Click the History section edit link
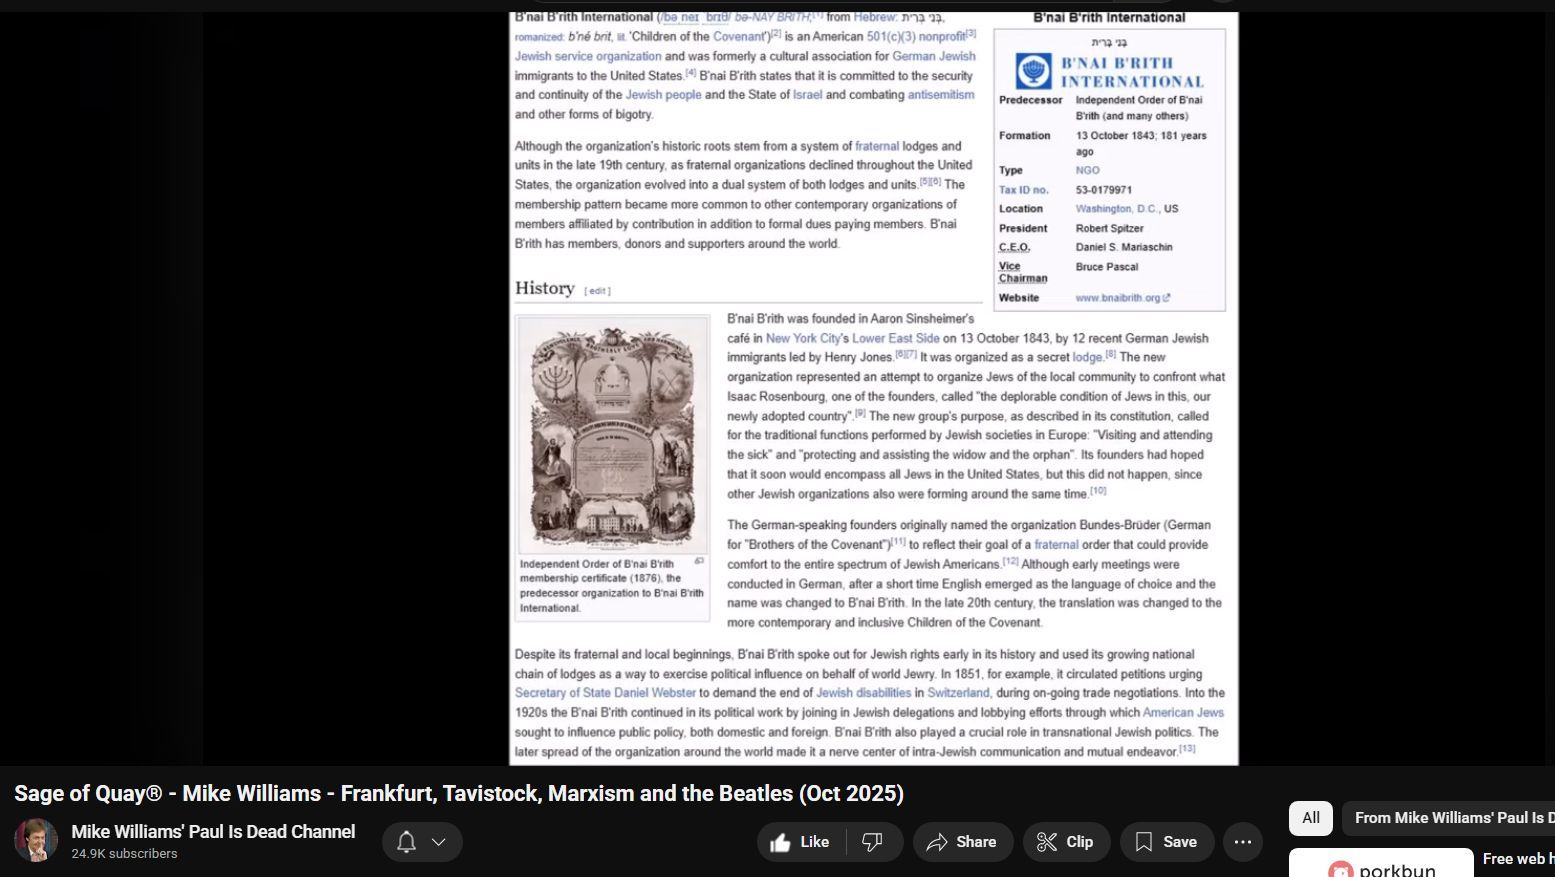Viewport: 1555px width, 877px height. click(x=597, y=291)
